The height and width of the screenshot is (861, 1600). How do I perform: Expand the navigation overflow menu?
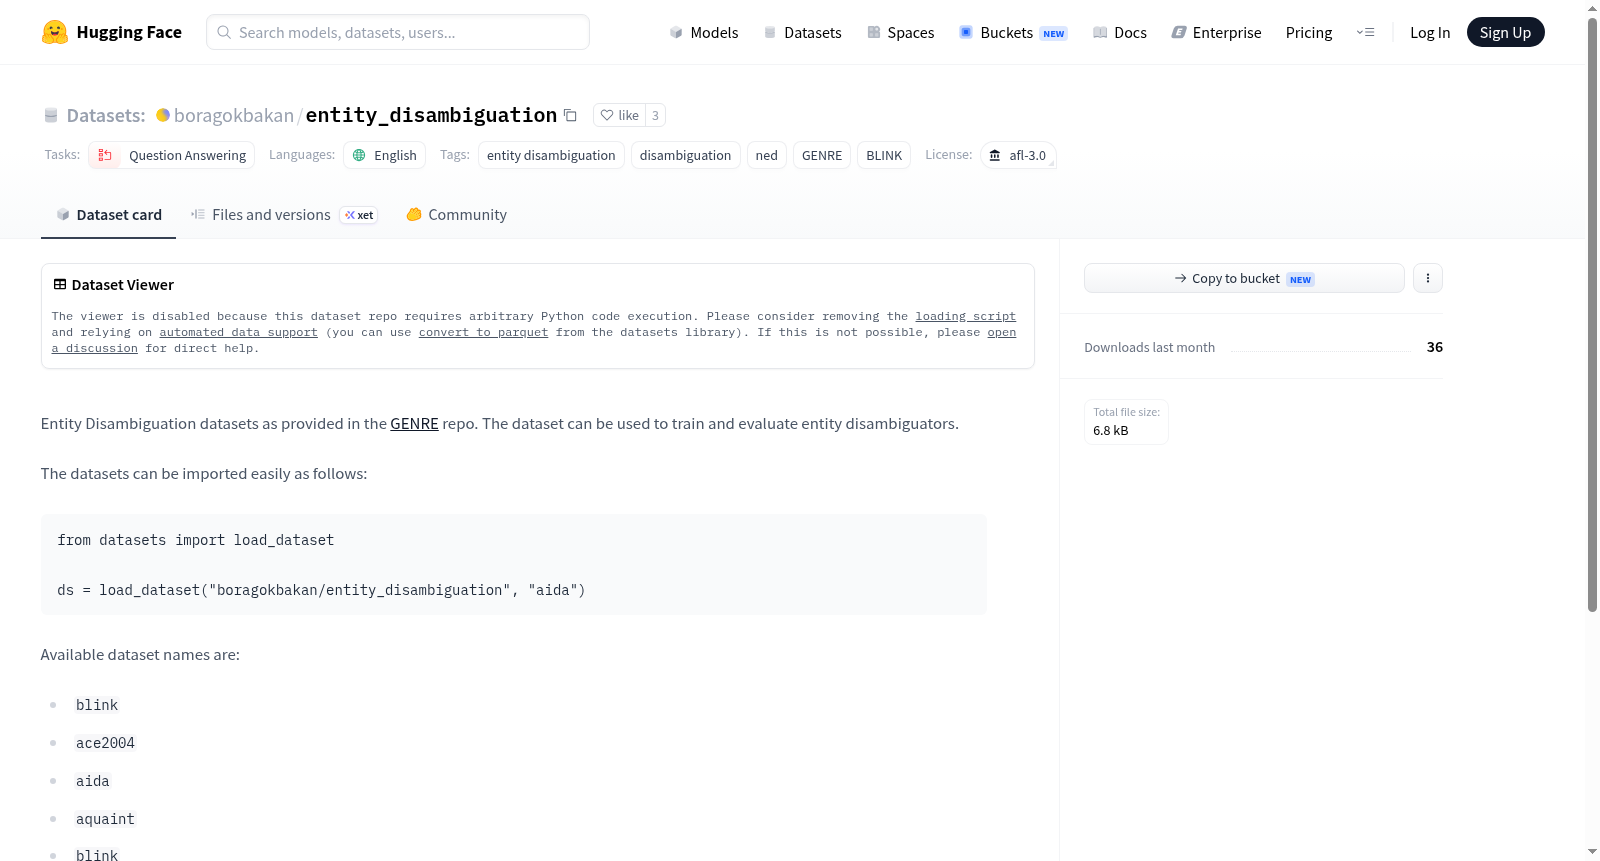(1365, 32)
